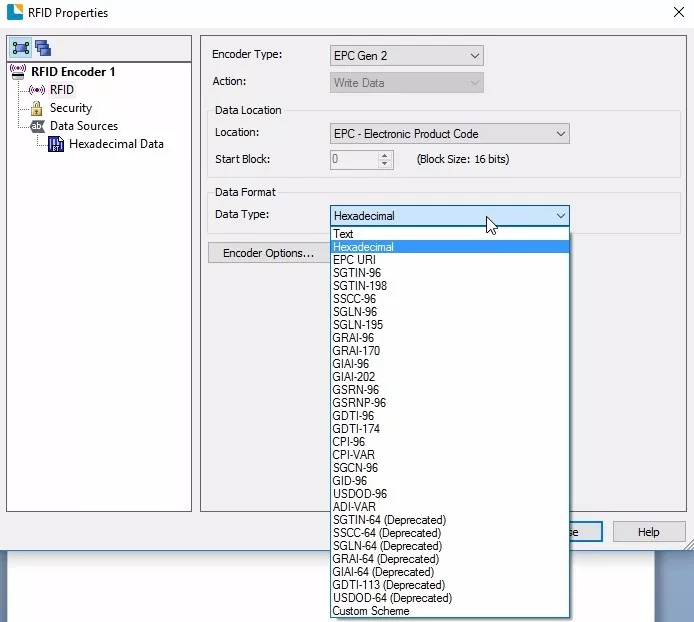
Task: Open the Location dropdown for EPC
Action: click(x=449, y=133)
